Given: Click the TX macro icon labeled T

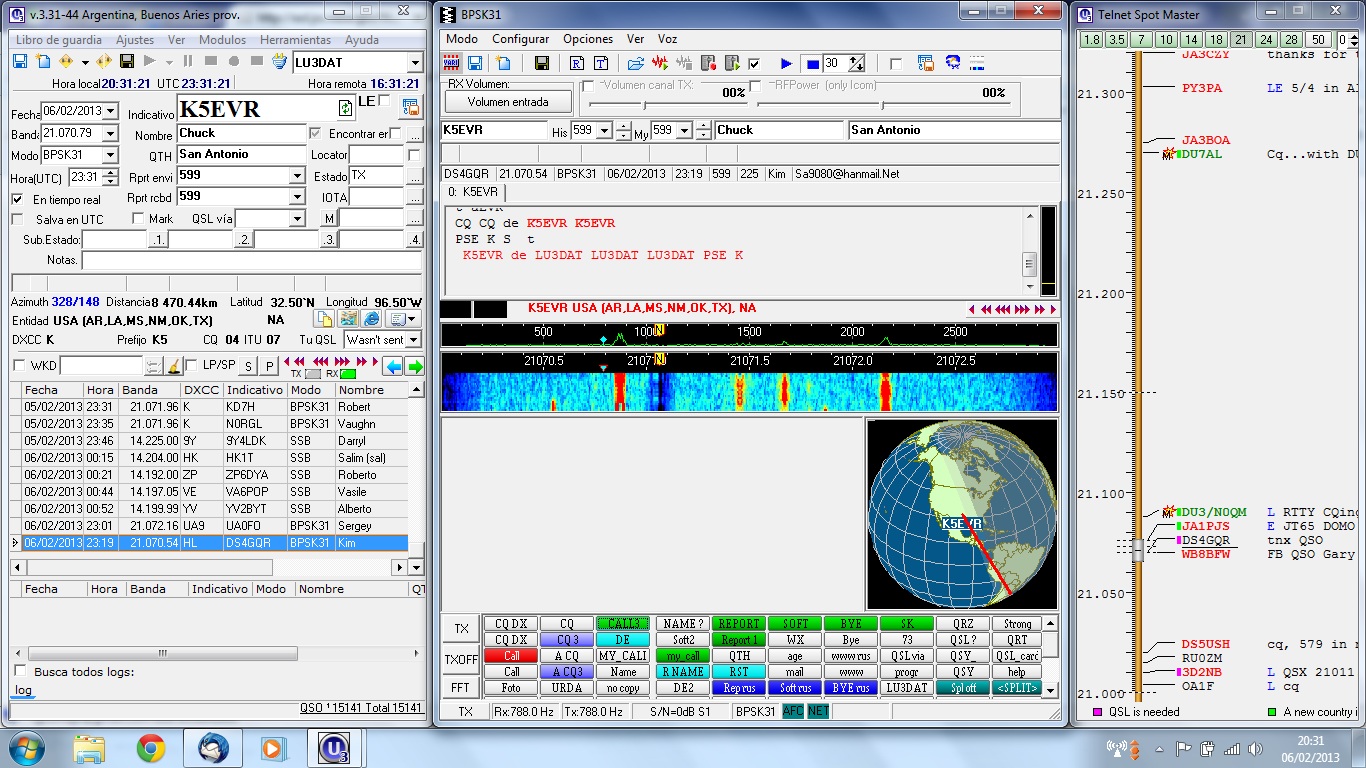Looking at the screenshot, I should coord(601,62).
